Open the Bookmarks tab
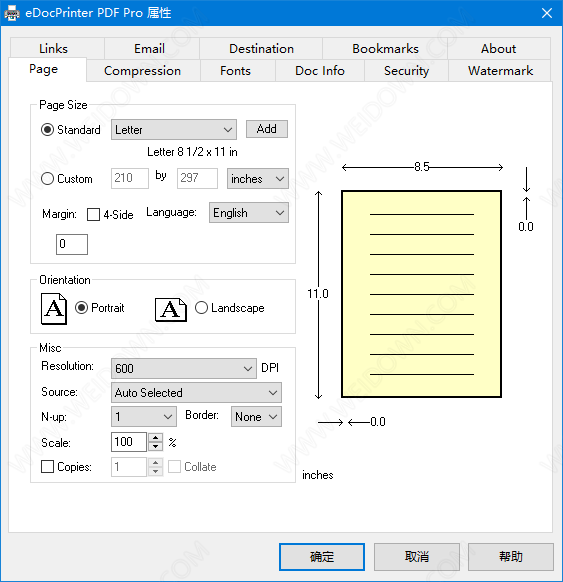This screenshot has height=582, width=563. pos(385,49)
